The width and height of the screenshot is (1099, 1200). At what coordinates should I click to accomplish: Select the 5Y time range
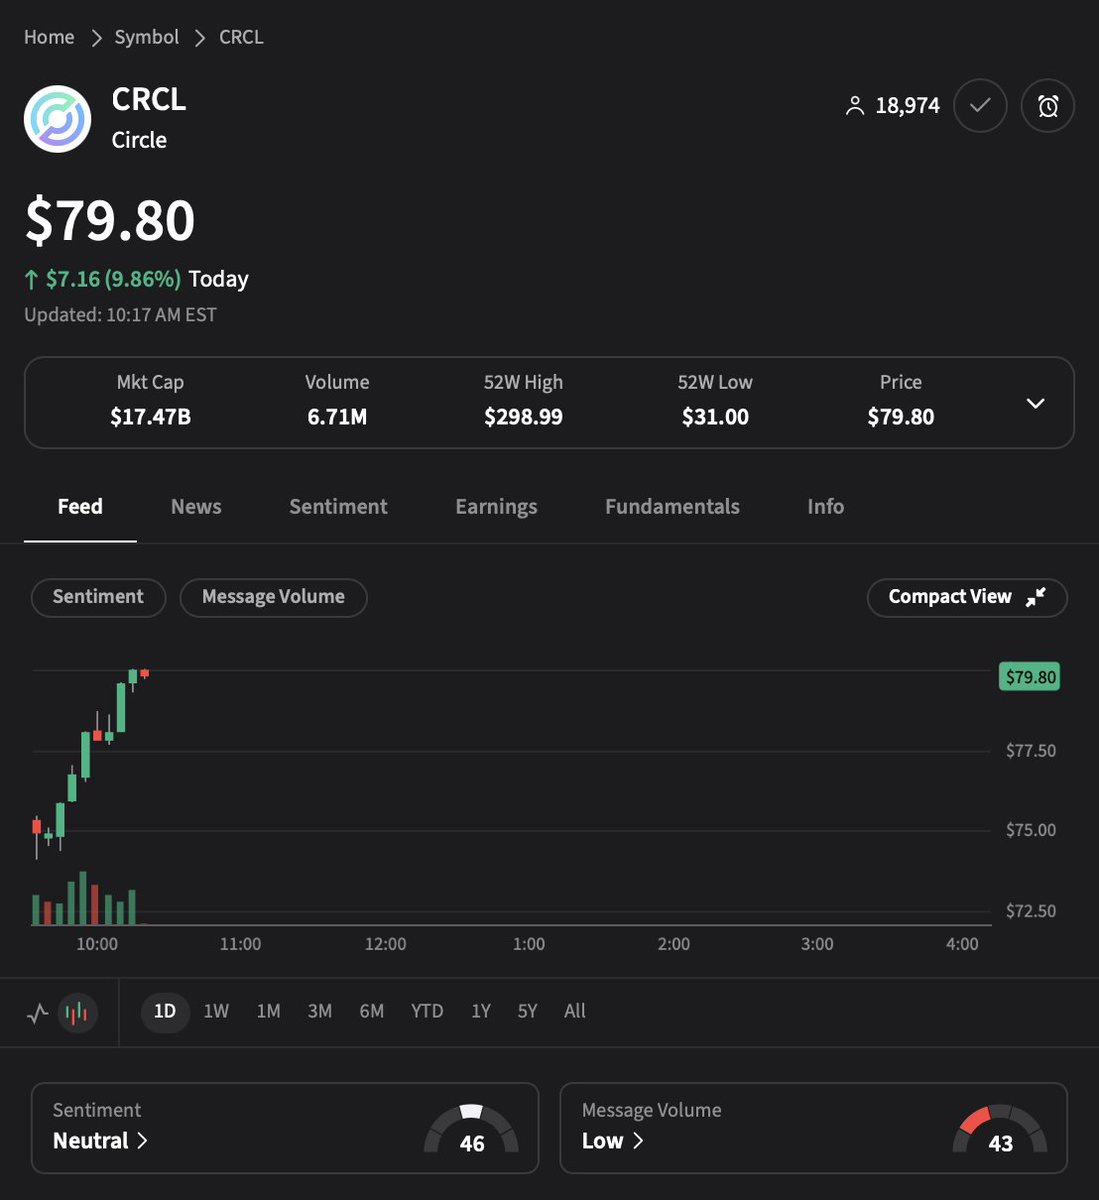point(527,1011)
